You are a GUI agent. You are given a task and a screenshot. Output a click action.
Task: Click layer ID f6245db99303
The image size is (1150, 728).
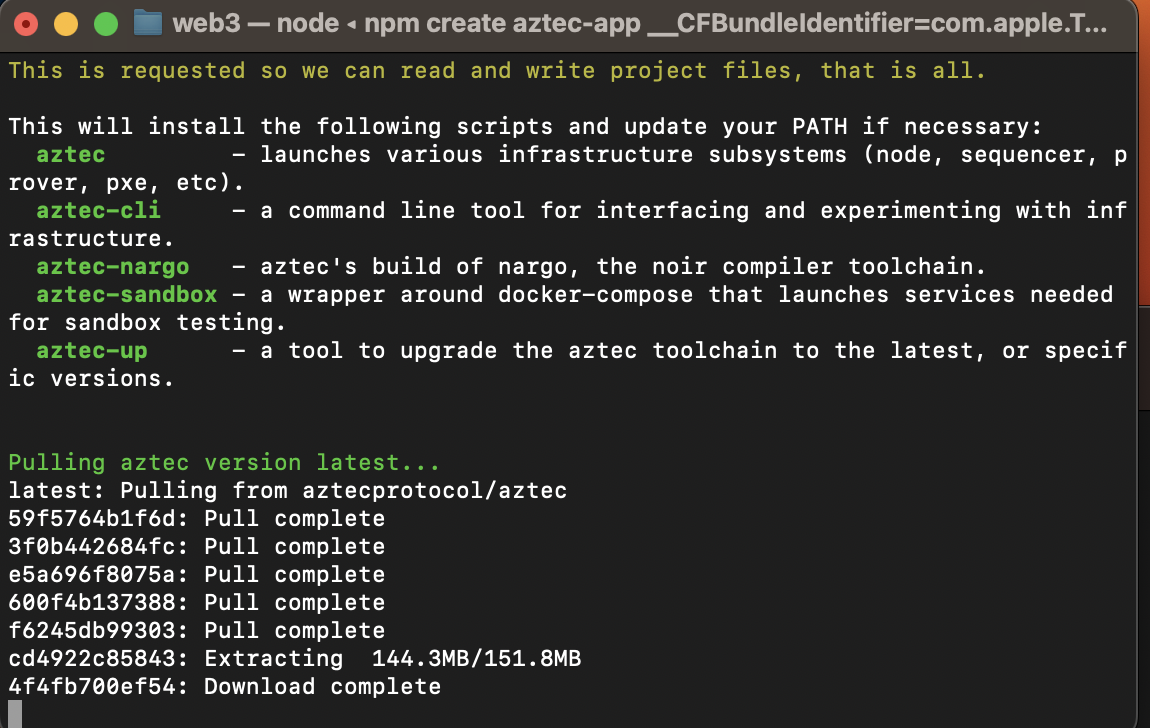[92, 630]
